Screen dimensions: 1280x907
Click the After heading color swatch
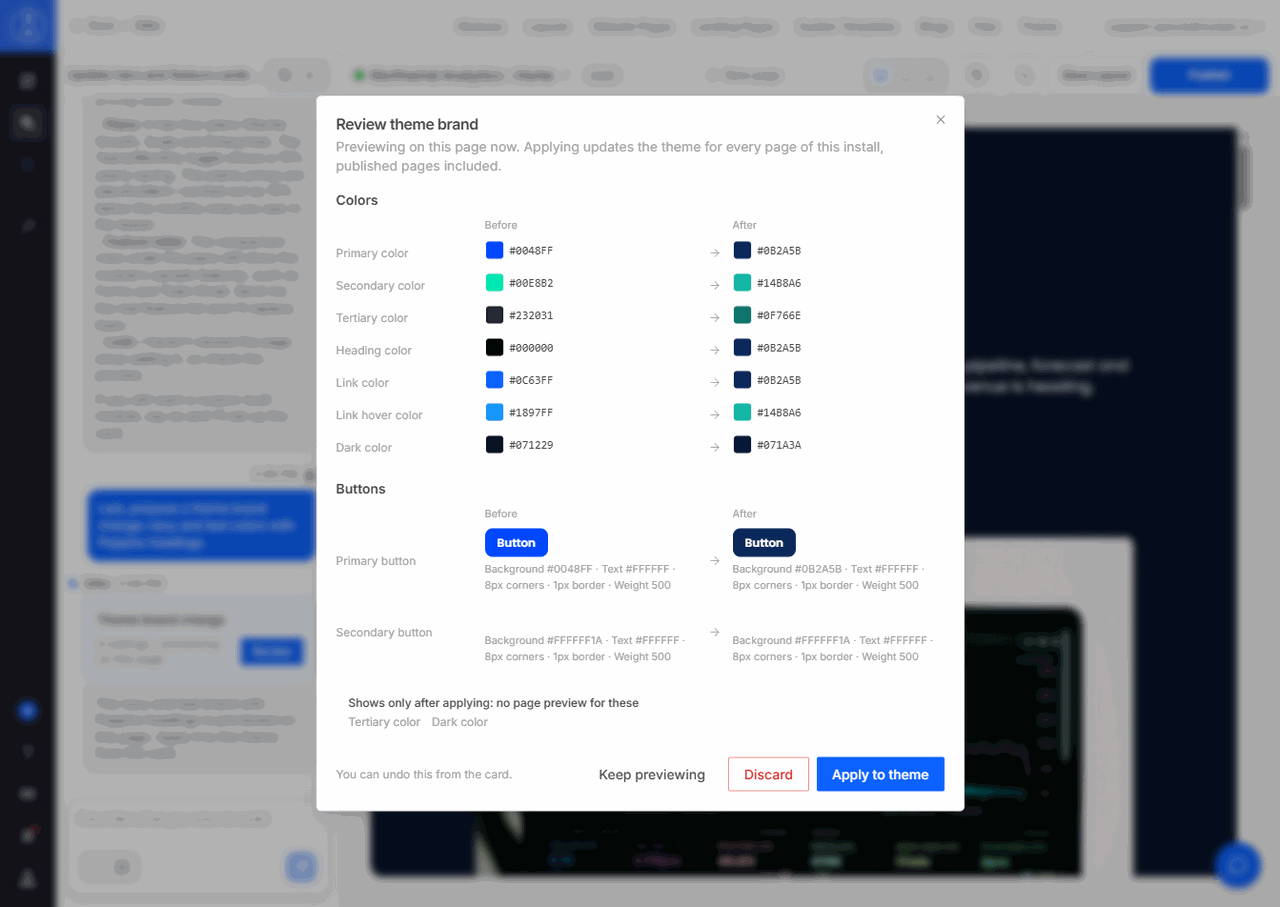coord(742,347)
